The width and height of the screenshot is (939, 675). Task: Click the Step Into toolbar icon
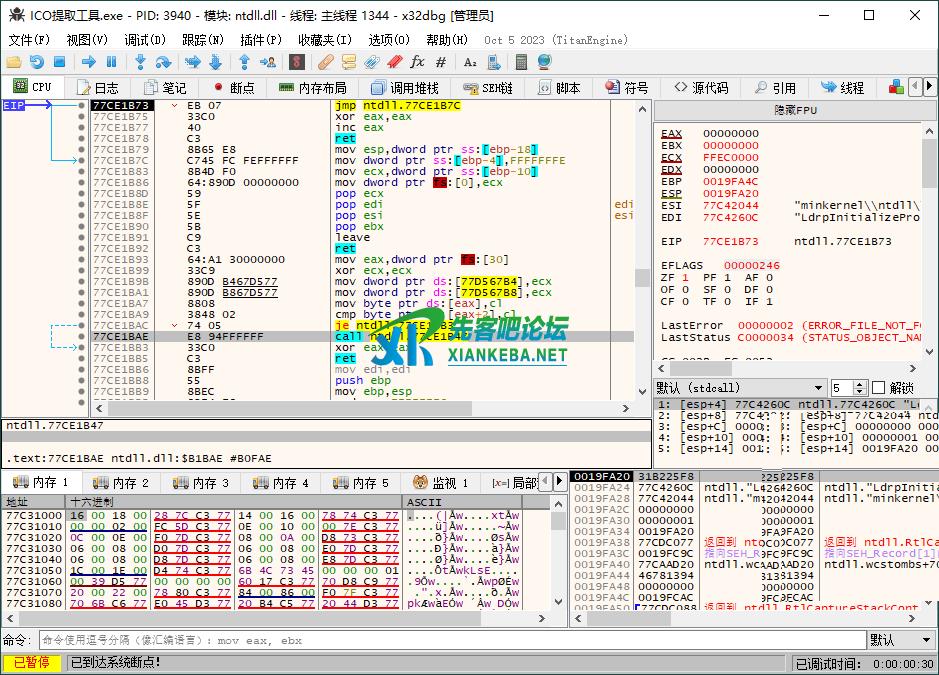click(140, 62)
